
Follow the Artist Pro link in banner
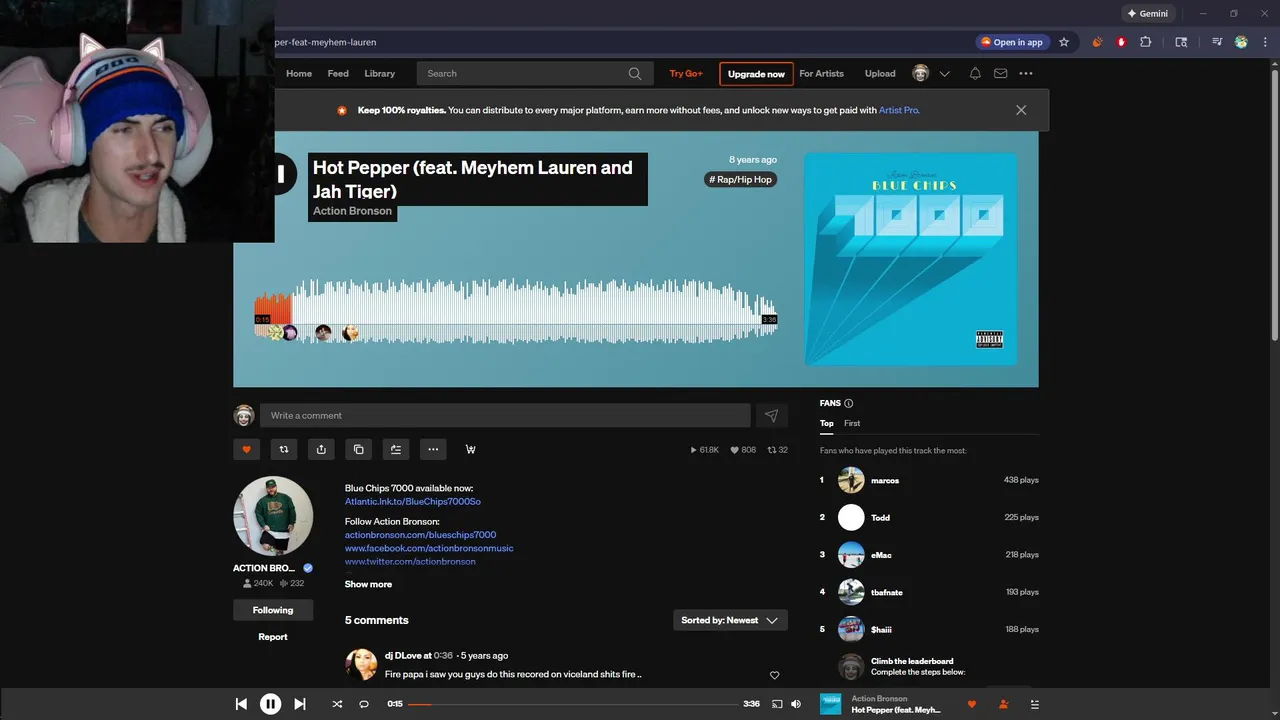click(x=899, y=110)
